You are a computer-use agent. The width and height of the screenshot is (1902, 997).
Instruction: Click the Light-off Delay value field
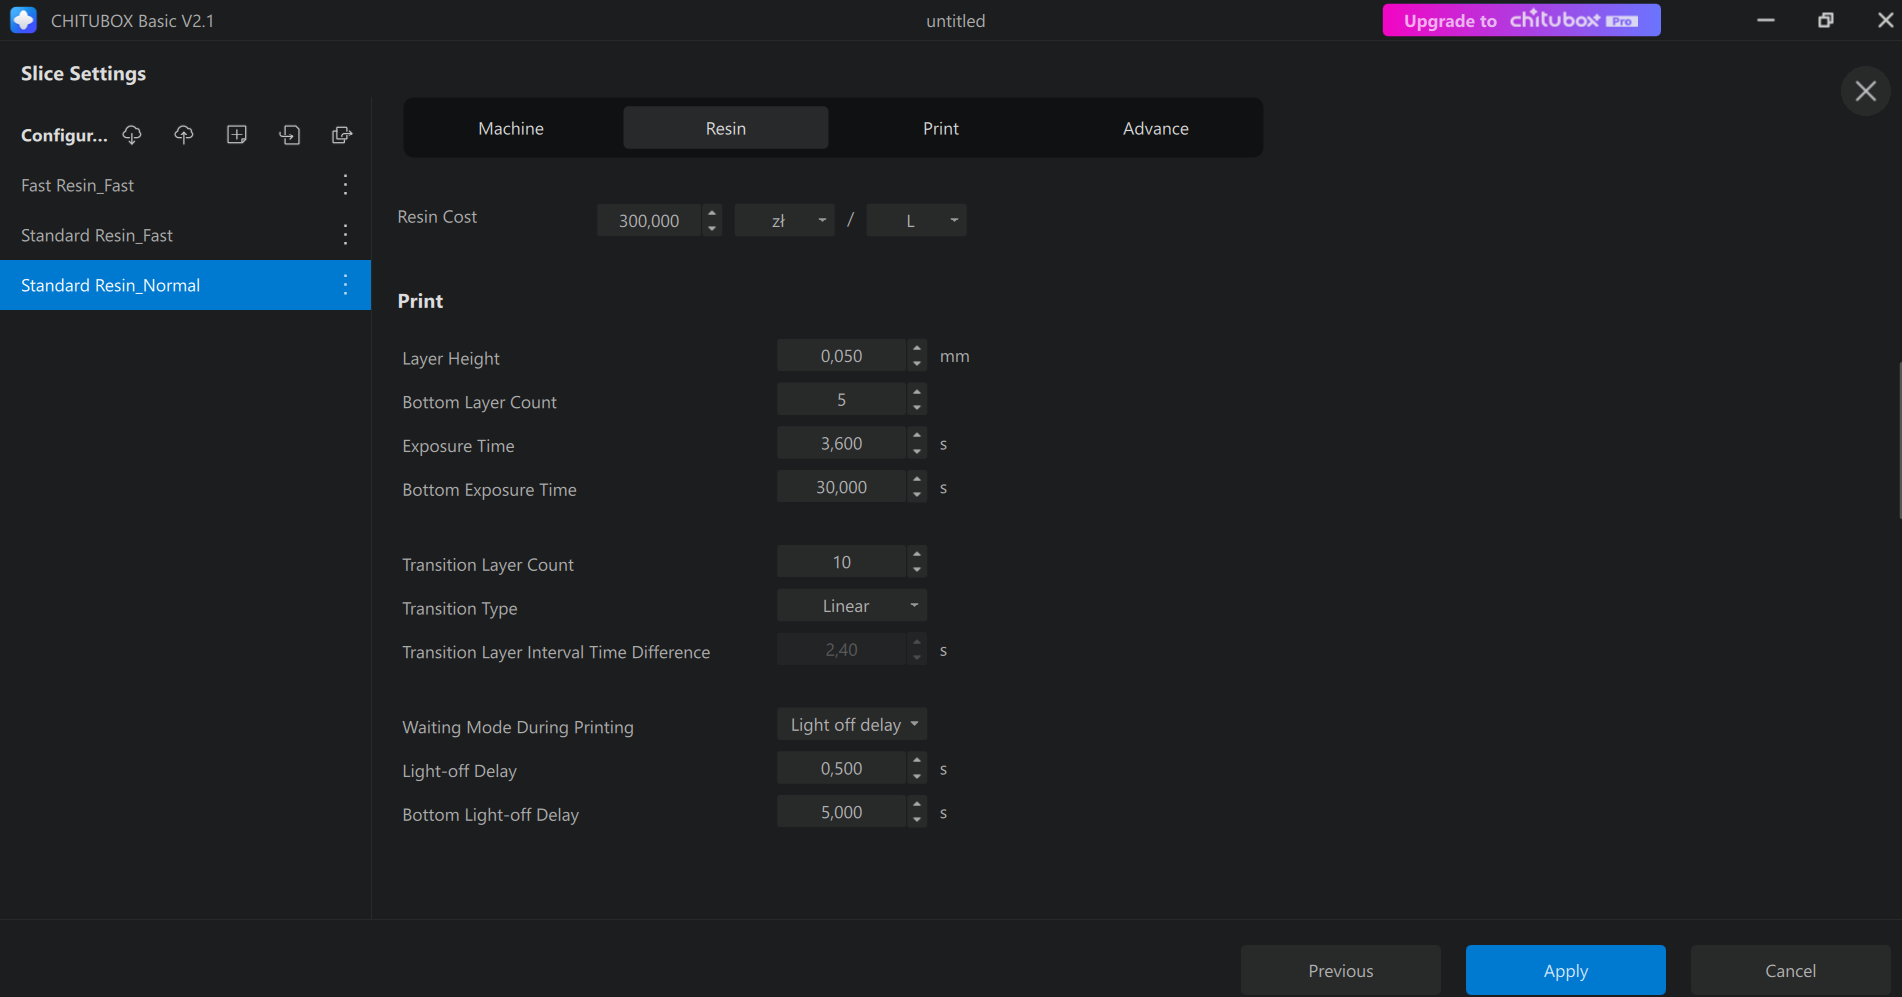pos(841,769)
